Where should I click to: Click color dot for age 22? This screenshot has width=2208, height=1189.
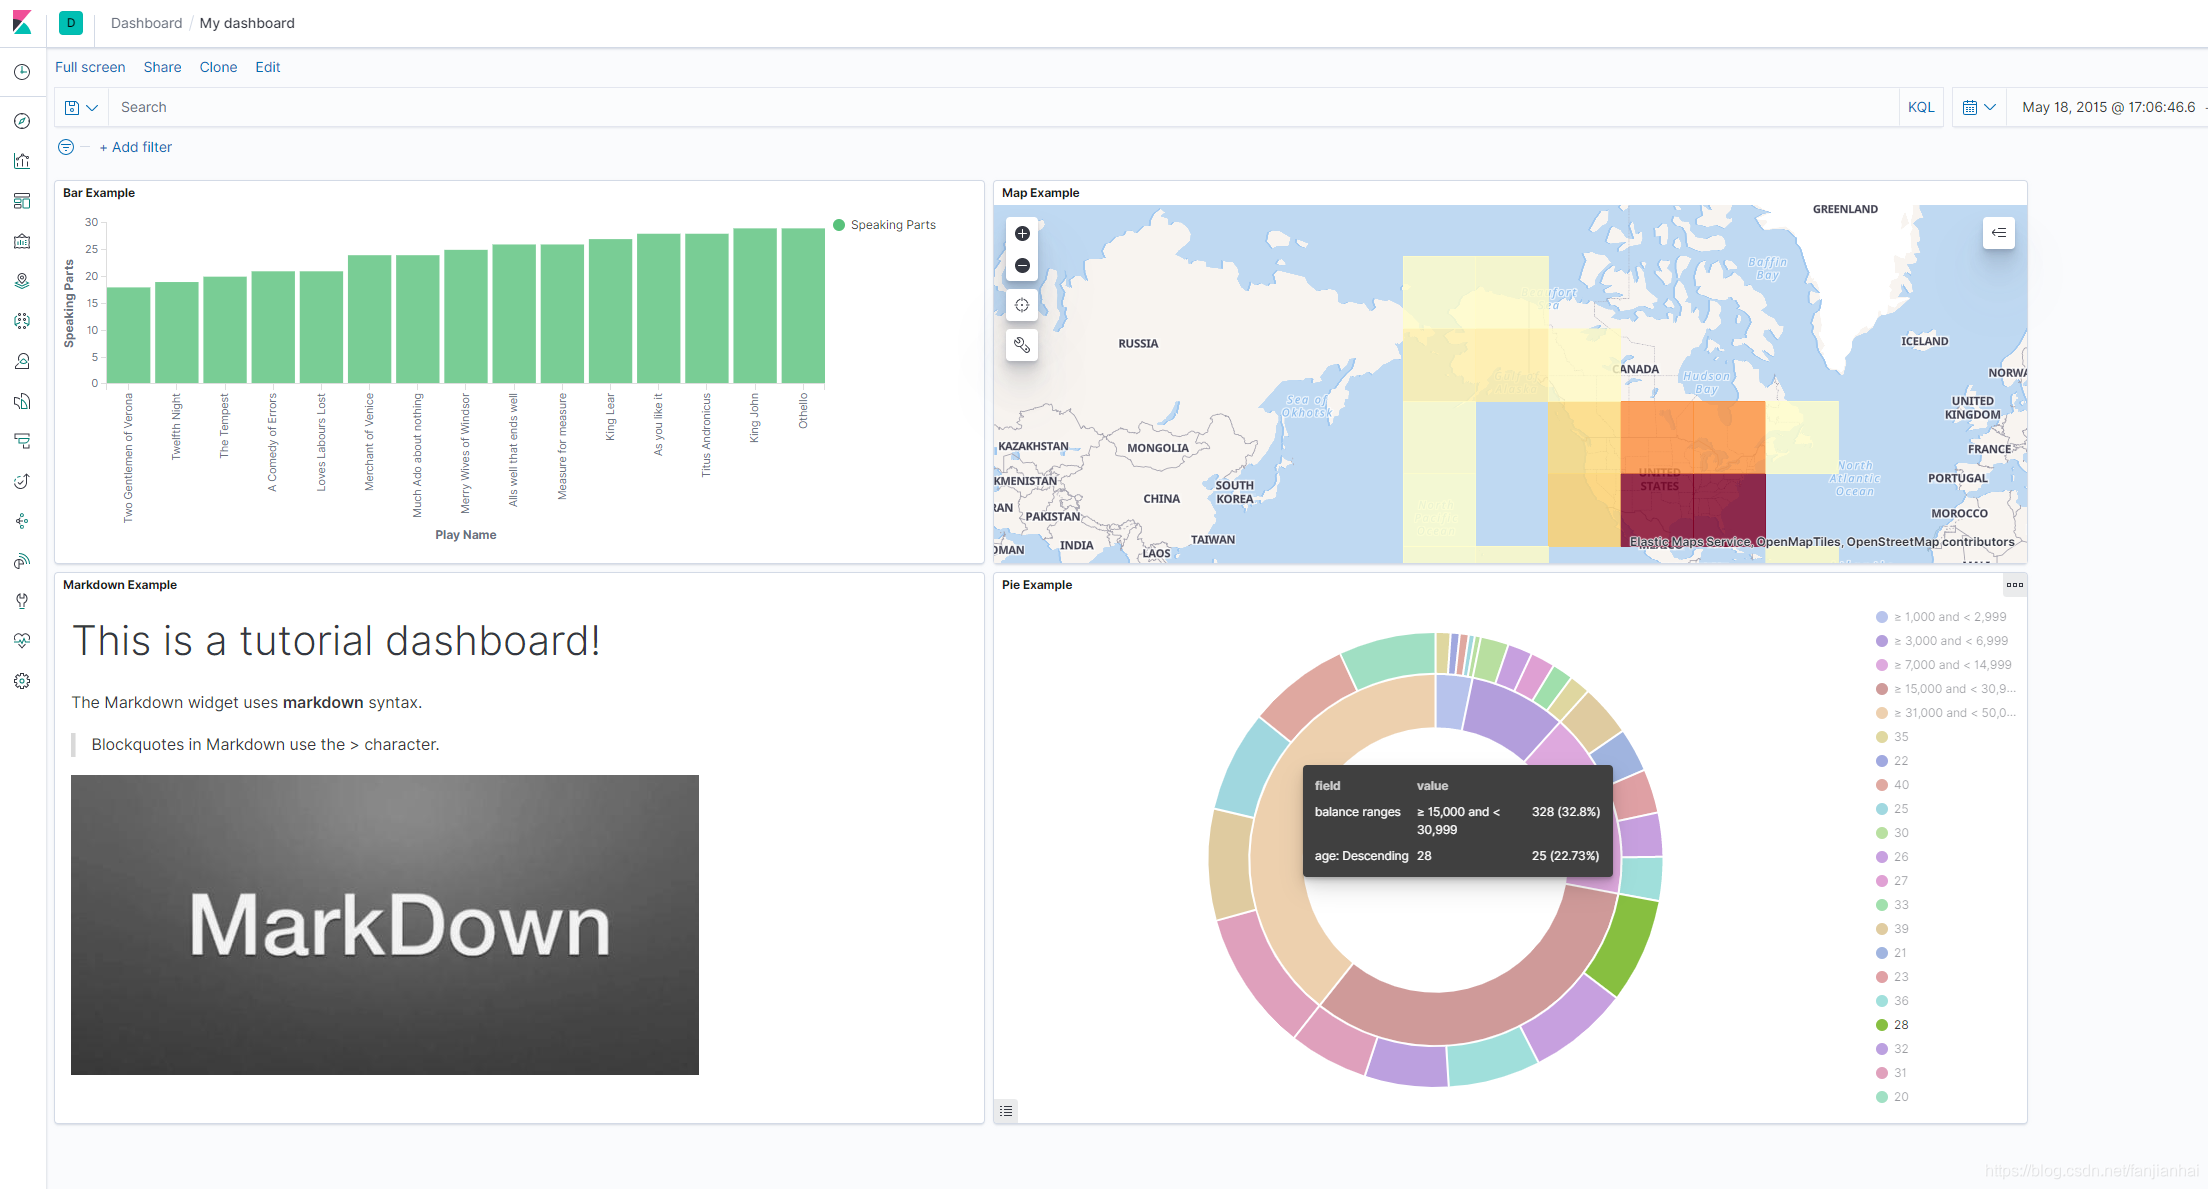click(x=1882, y=761)
